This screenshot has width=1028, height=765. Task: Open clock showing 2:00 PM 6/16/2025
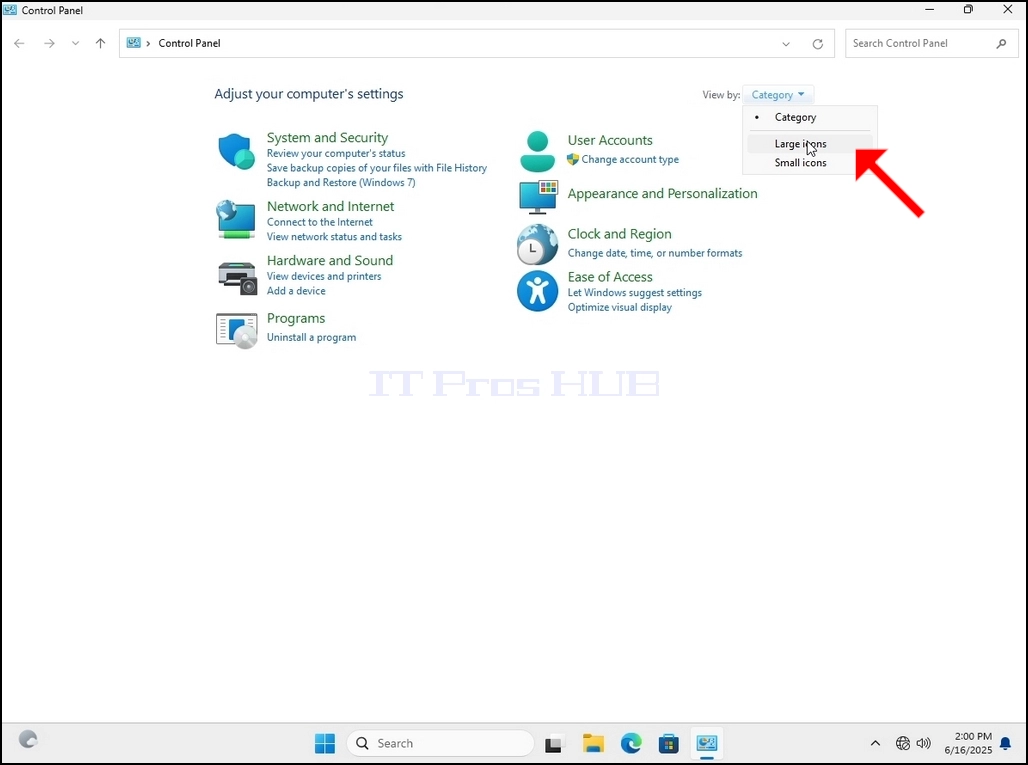coord(968,743)
